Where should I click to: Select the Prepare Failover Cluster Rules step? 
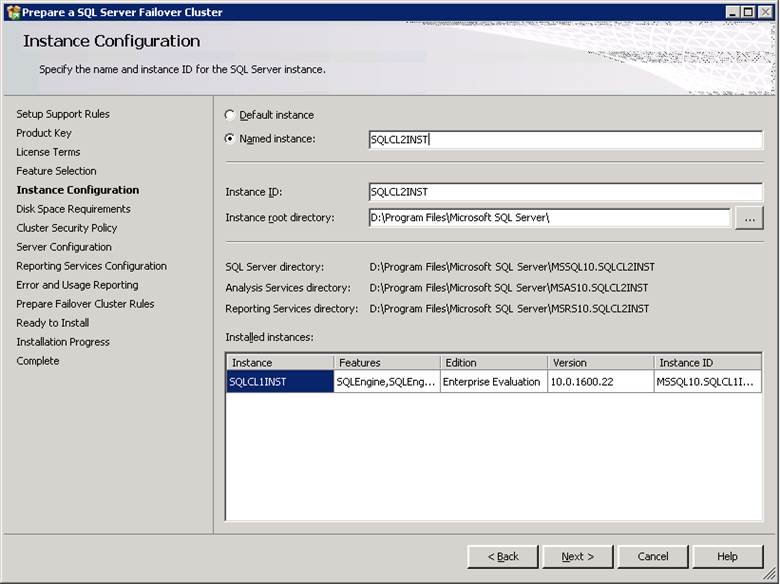[85, 303]
